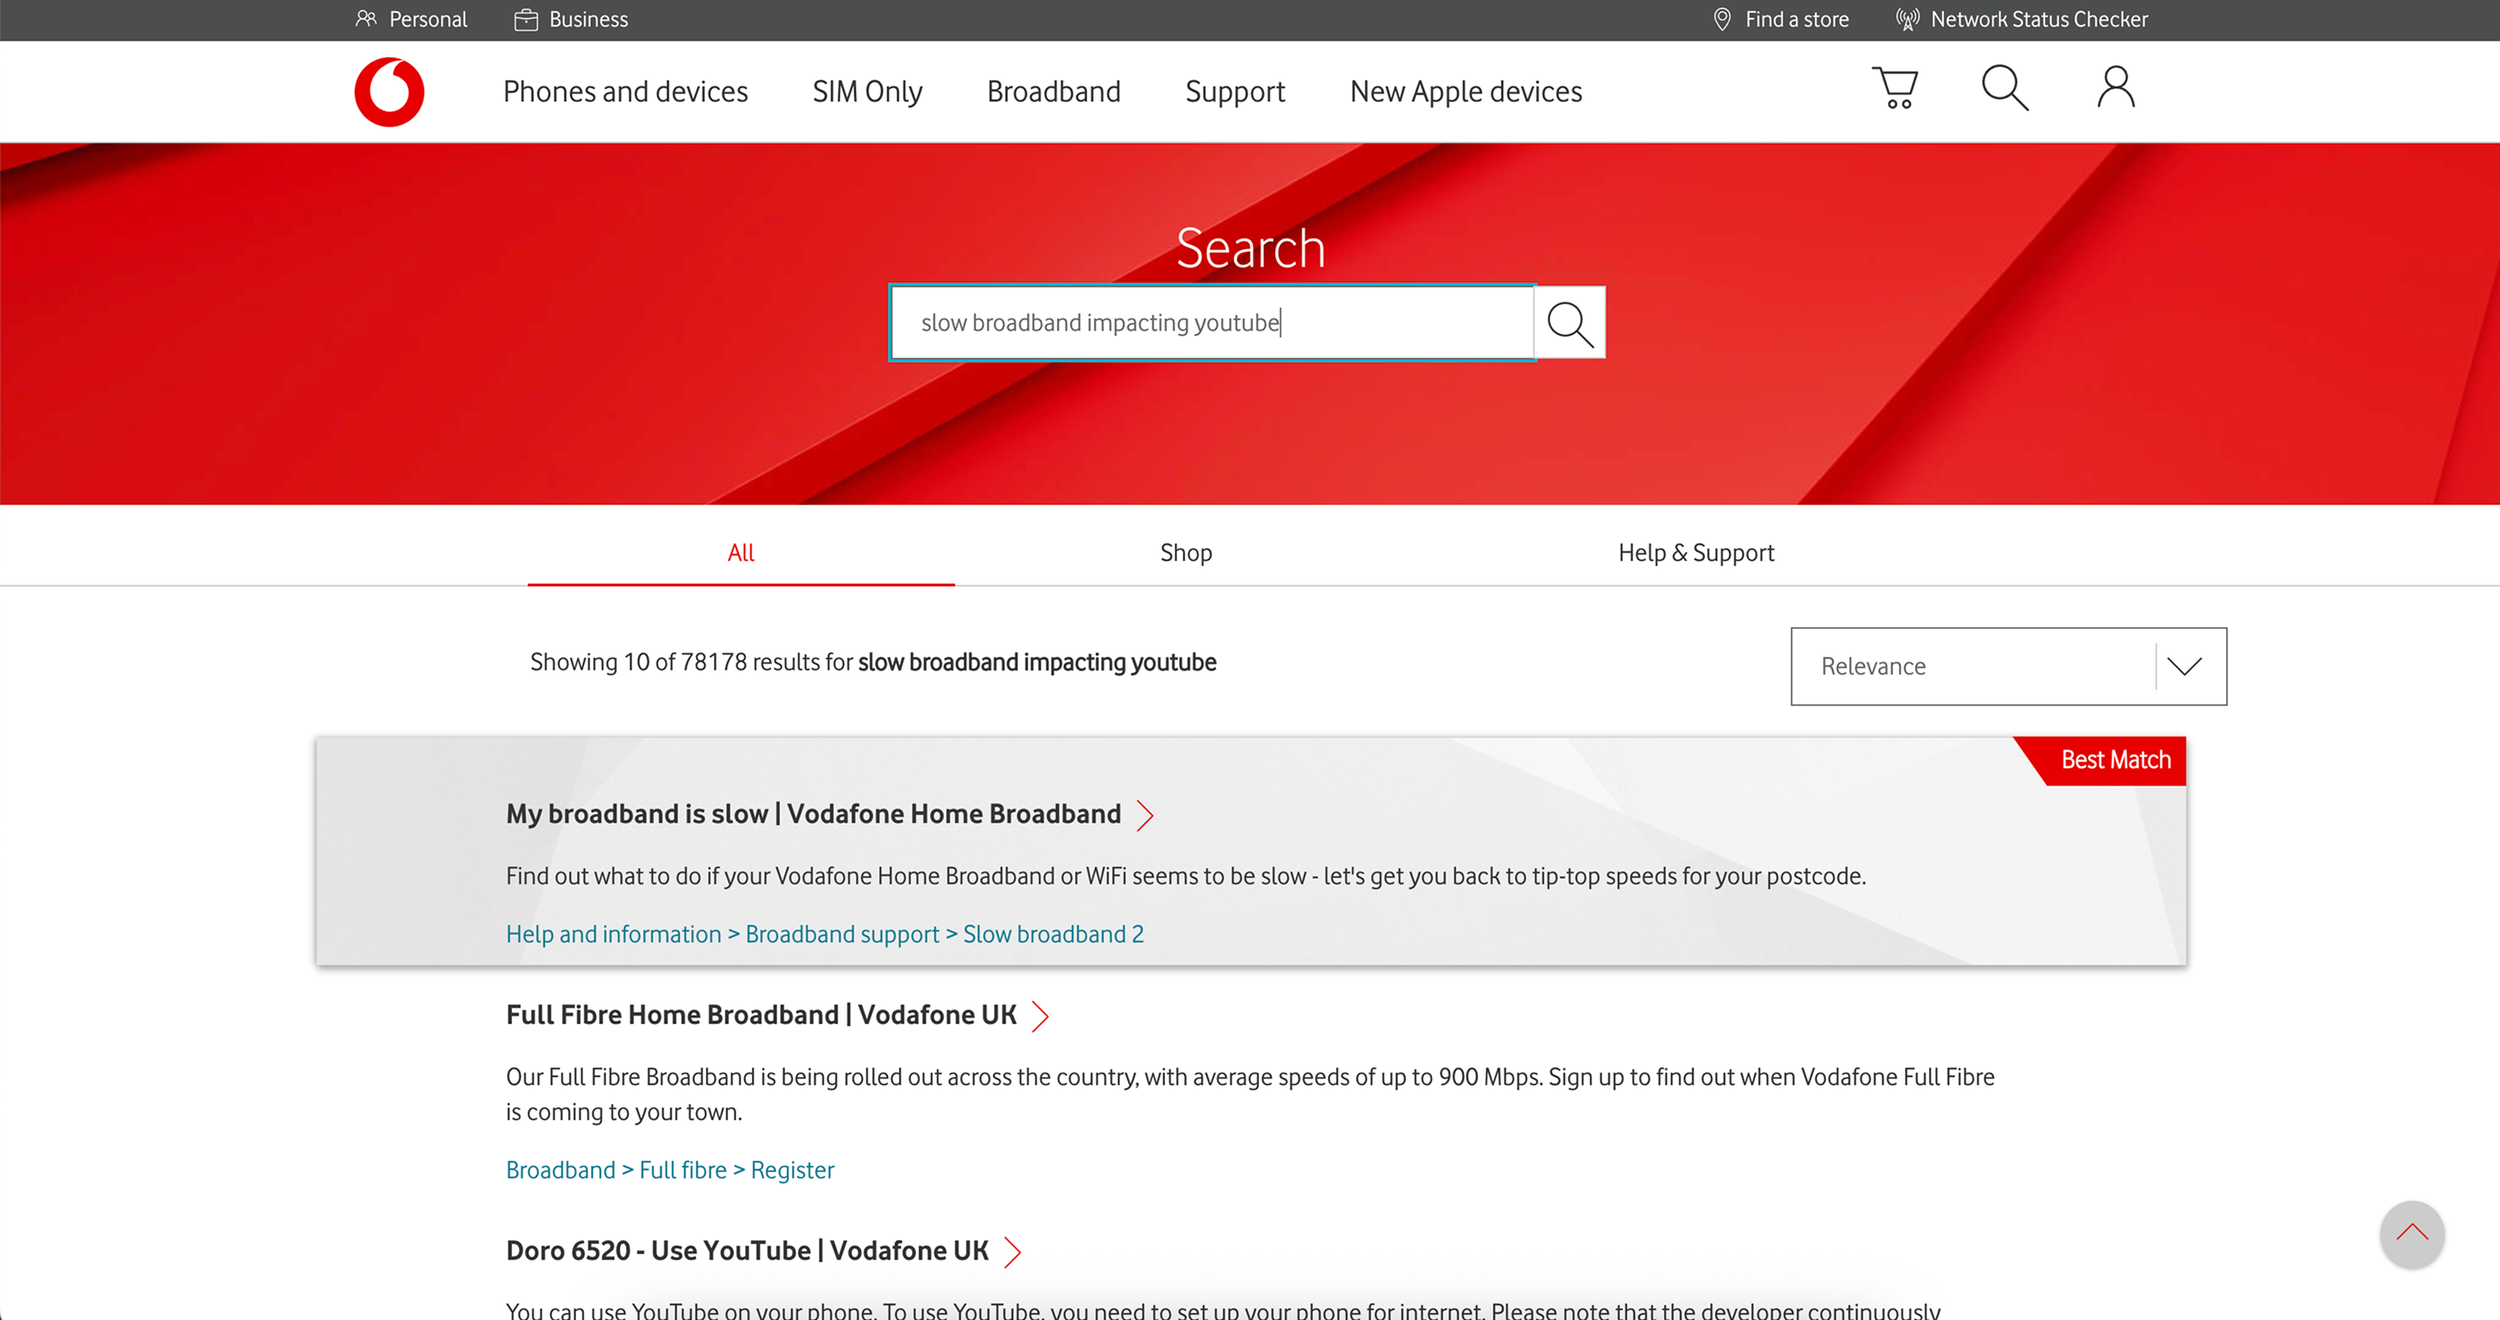This screenshot has height=1320, width=2500.
Task: Submit search with magnifier button
Action: [x=1570, y=323]
